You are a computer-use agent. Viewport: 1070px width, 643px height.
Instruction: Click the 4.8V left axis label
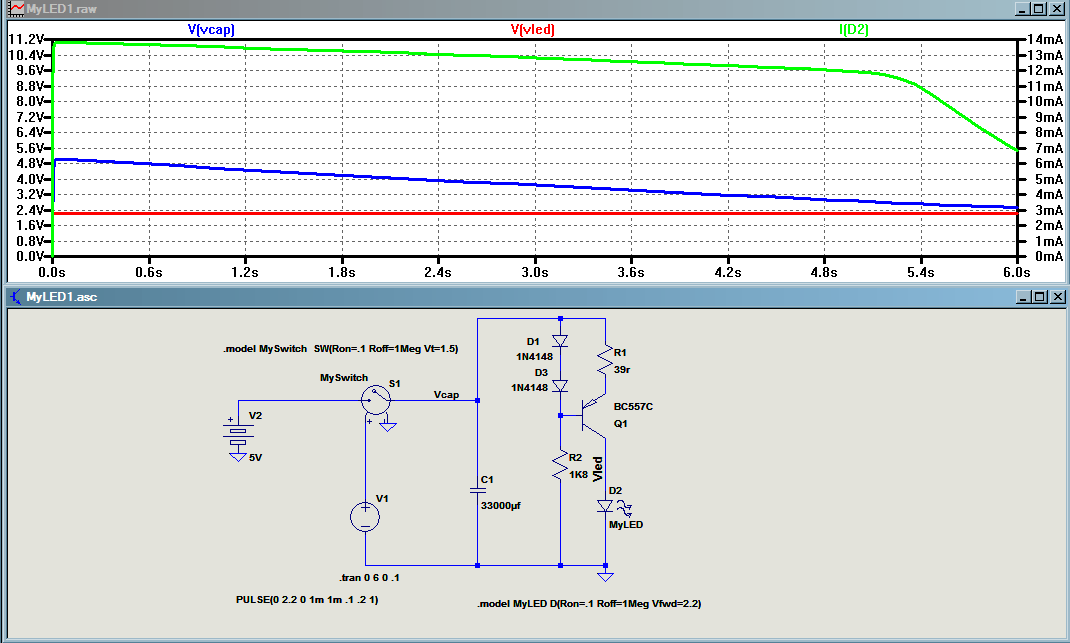(x=29, y=164)
